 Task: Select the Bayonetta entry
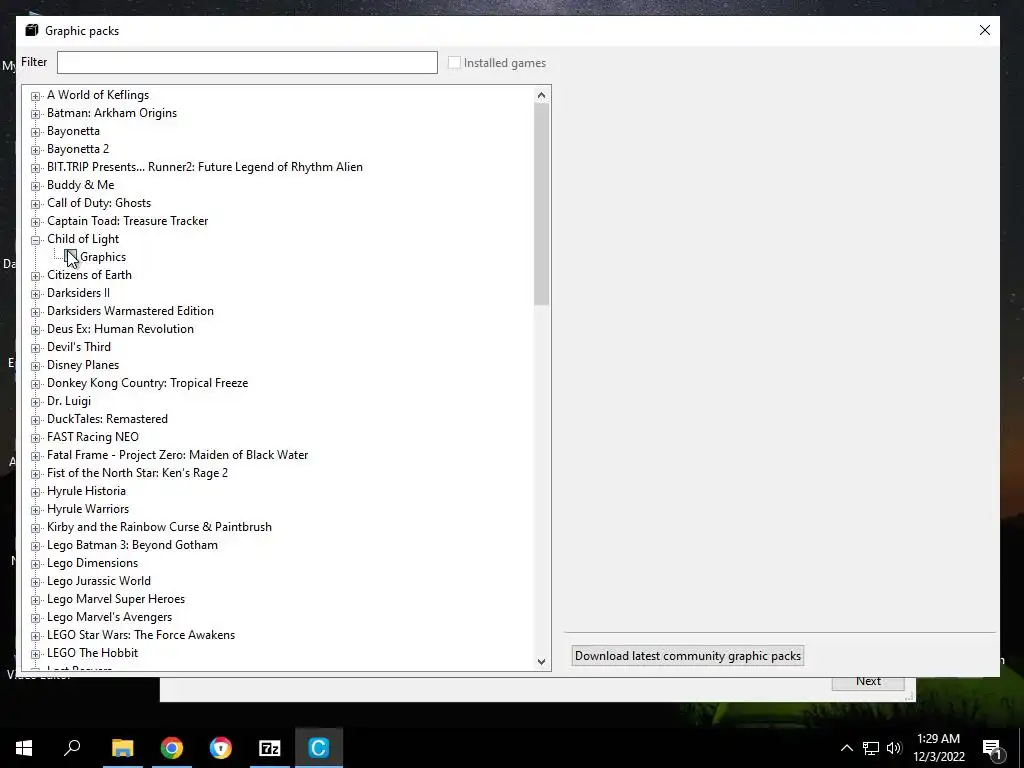[73, 131]
